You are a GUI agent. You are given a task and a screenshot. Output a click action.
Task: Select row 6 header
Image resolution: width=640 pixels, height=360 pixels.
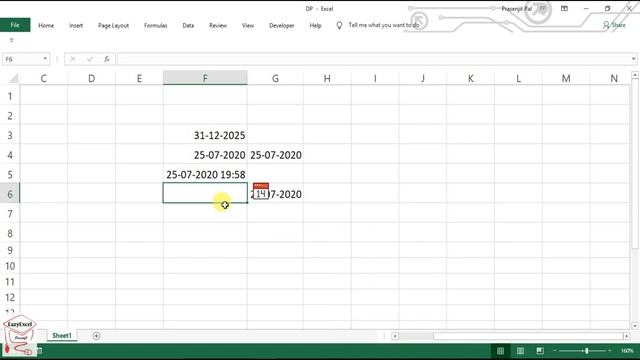point(10,194)
